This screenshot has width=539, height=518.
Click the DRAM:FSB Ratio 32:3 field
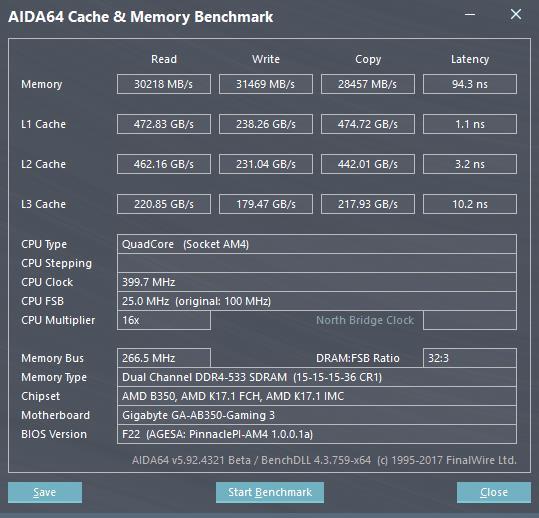point(470,358)
